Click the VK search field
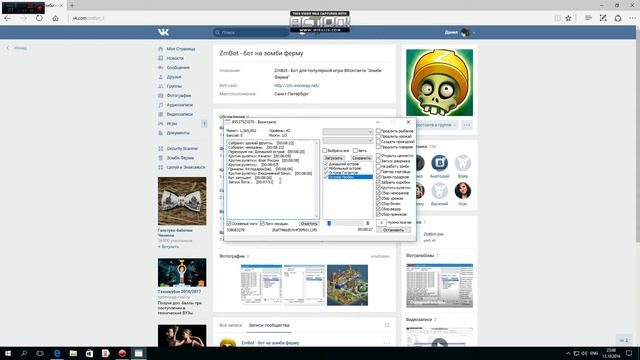This screenshot has height=360, width=640. 251,32
